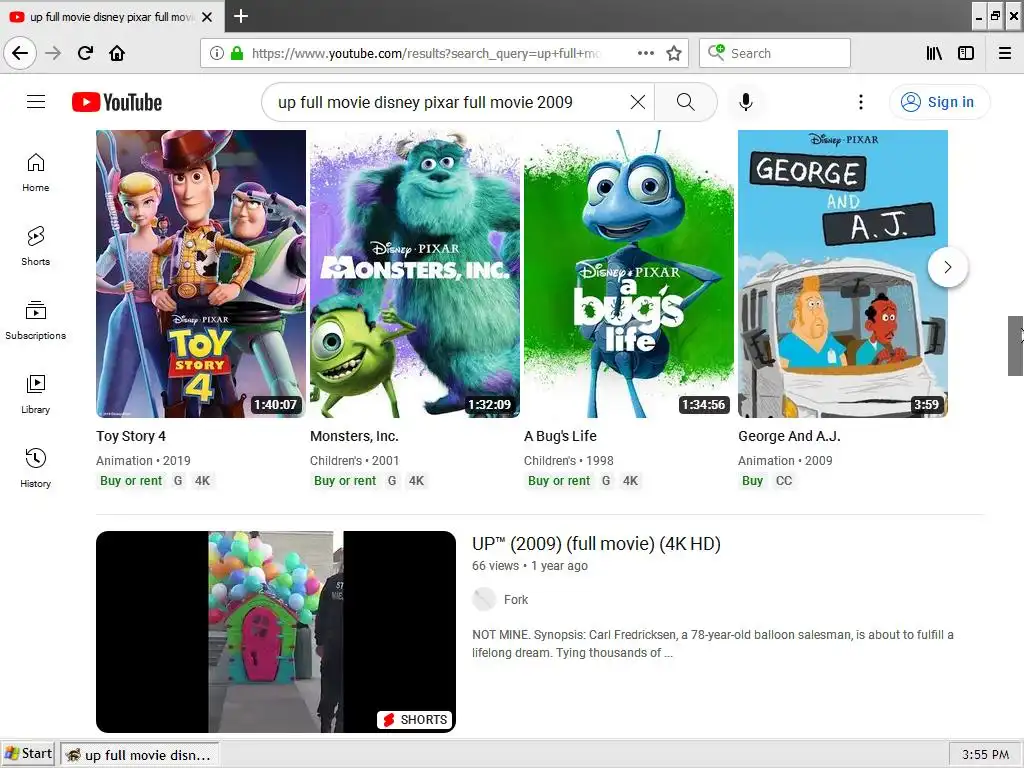Click Buy for George And A.J.
This screenshot has height=768, width=1024.
pos(752,481)
